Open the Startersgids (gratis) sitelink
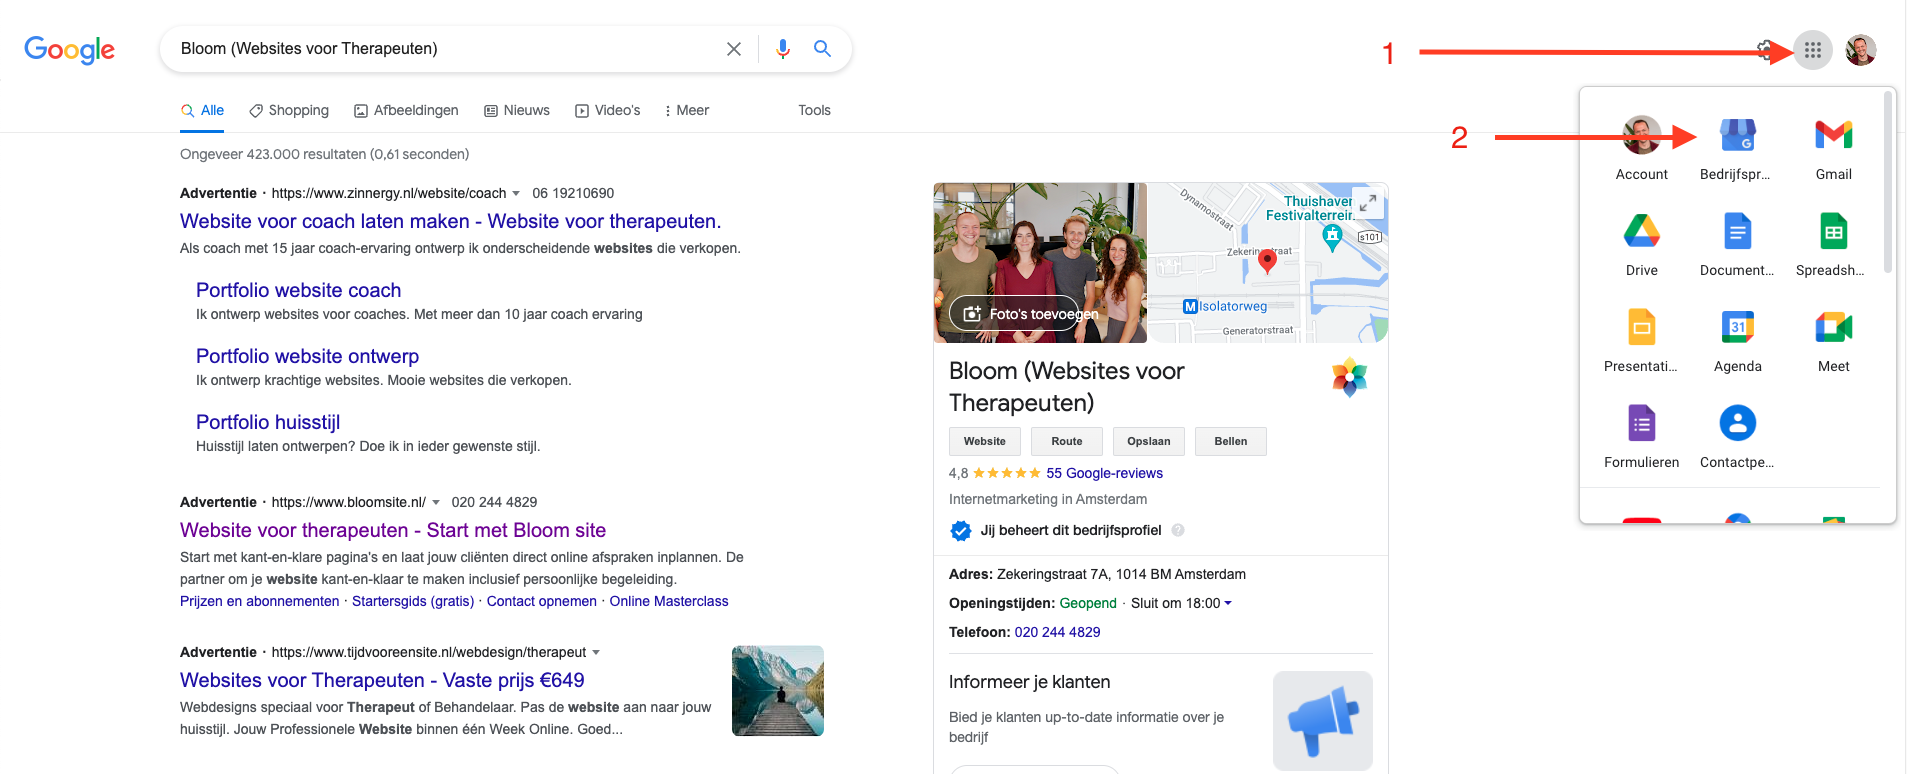The width and height of the screenshot is (1907, 774). [x=413, y=601]
